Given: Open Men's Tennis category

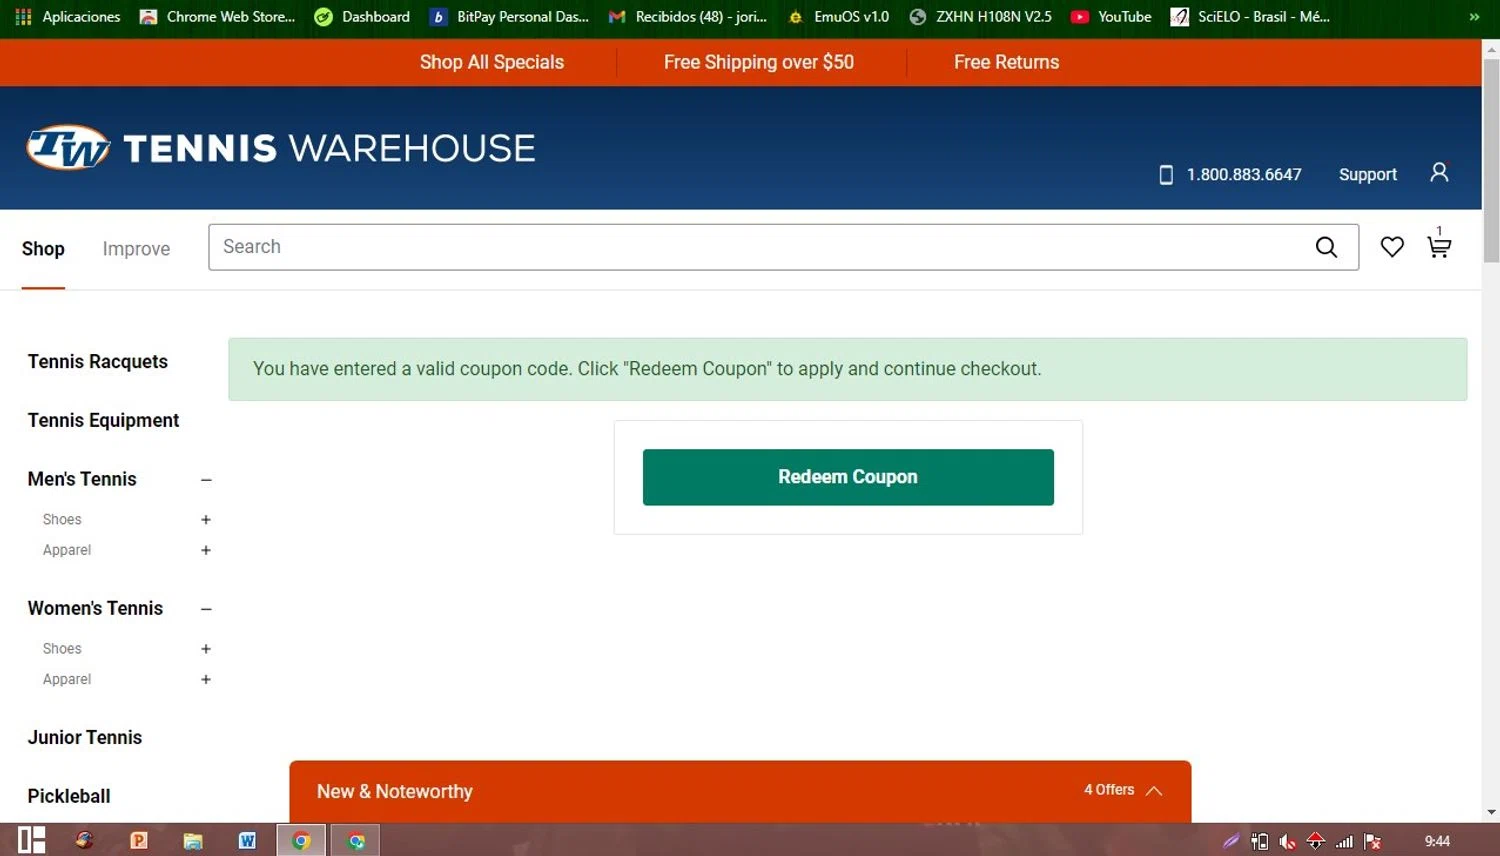Looking at the screenshot, I should point(82,479).
